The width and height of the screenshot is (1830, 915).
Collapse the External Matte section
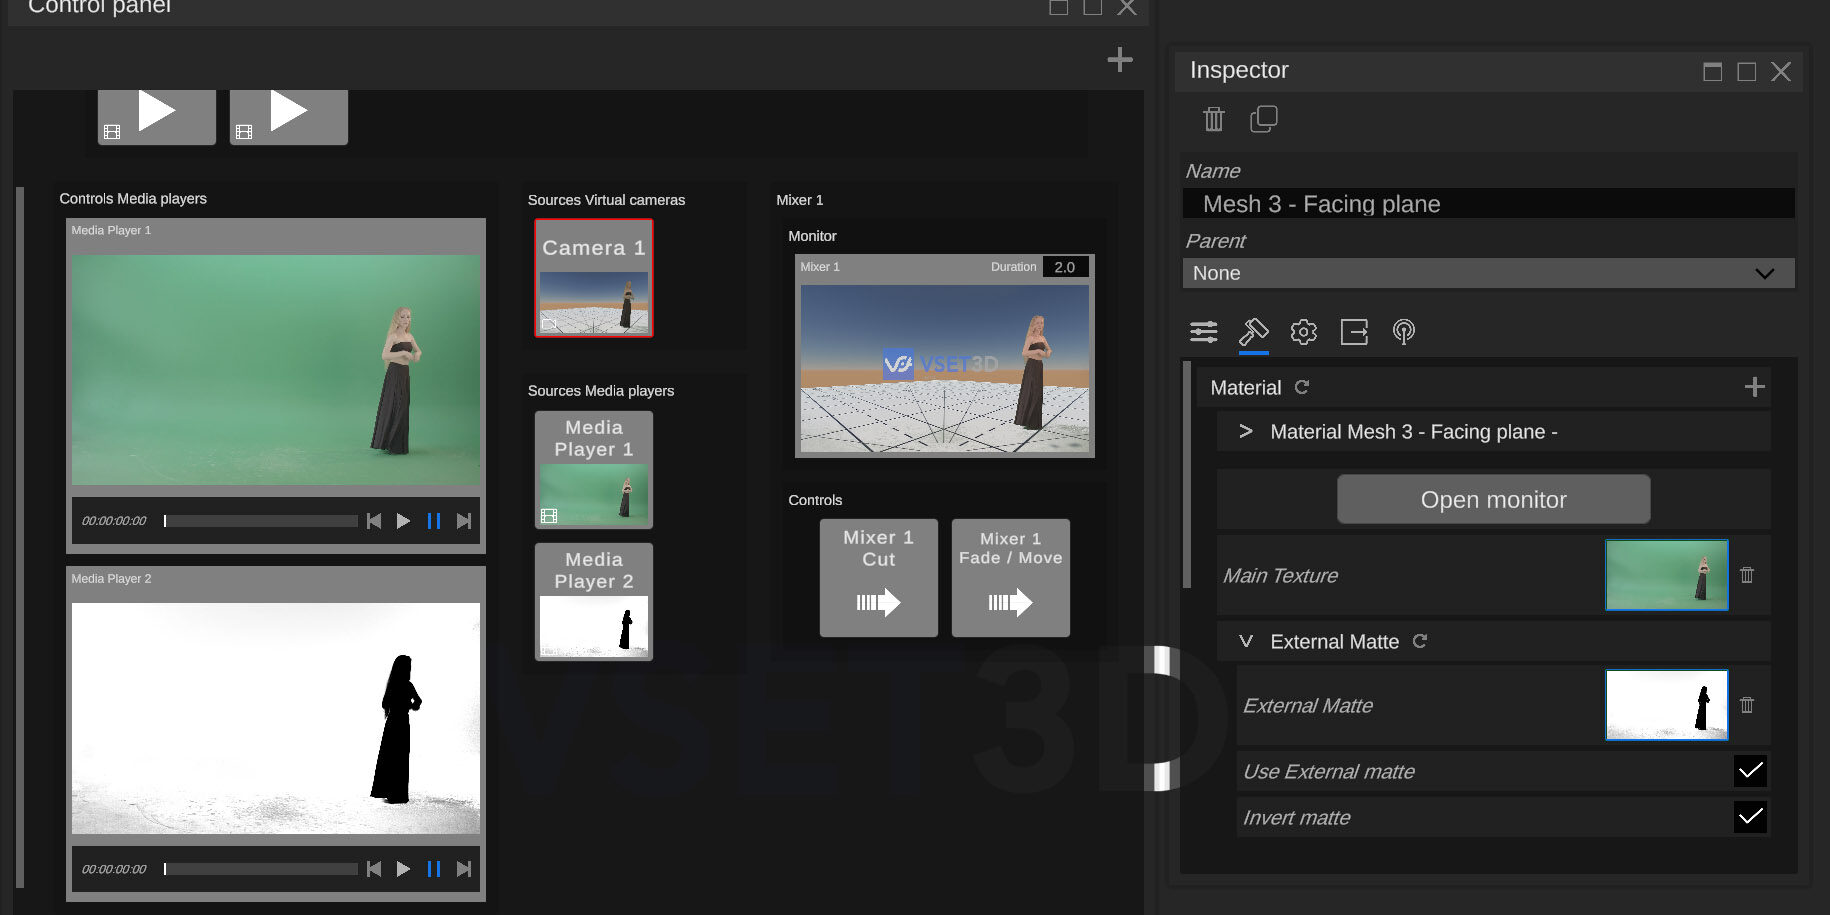pyautogui.click(x=1246, y=641)
